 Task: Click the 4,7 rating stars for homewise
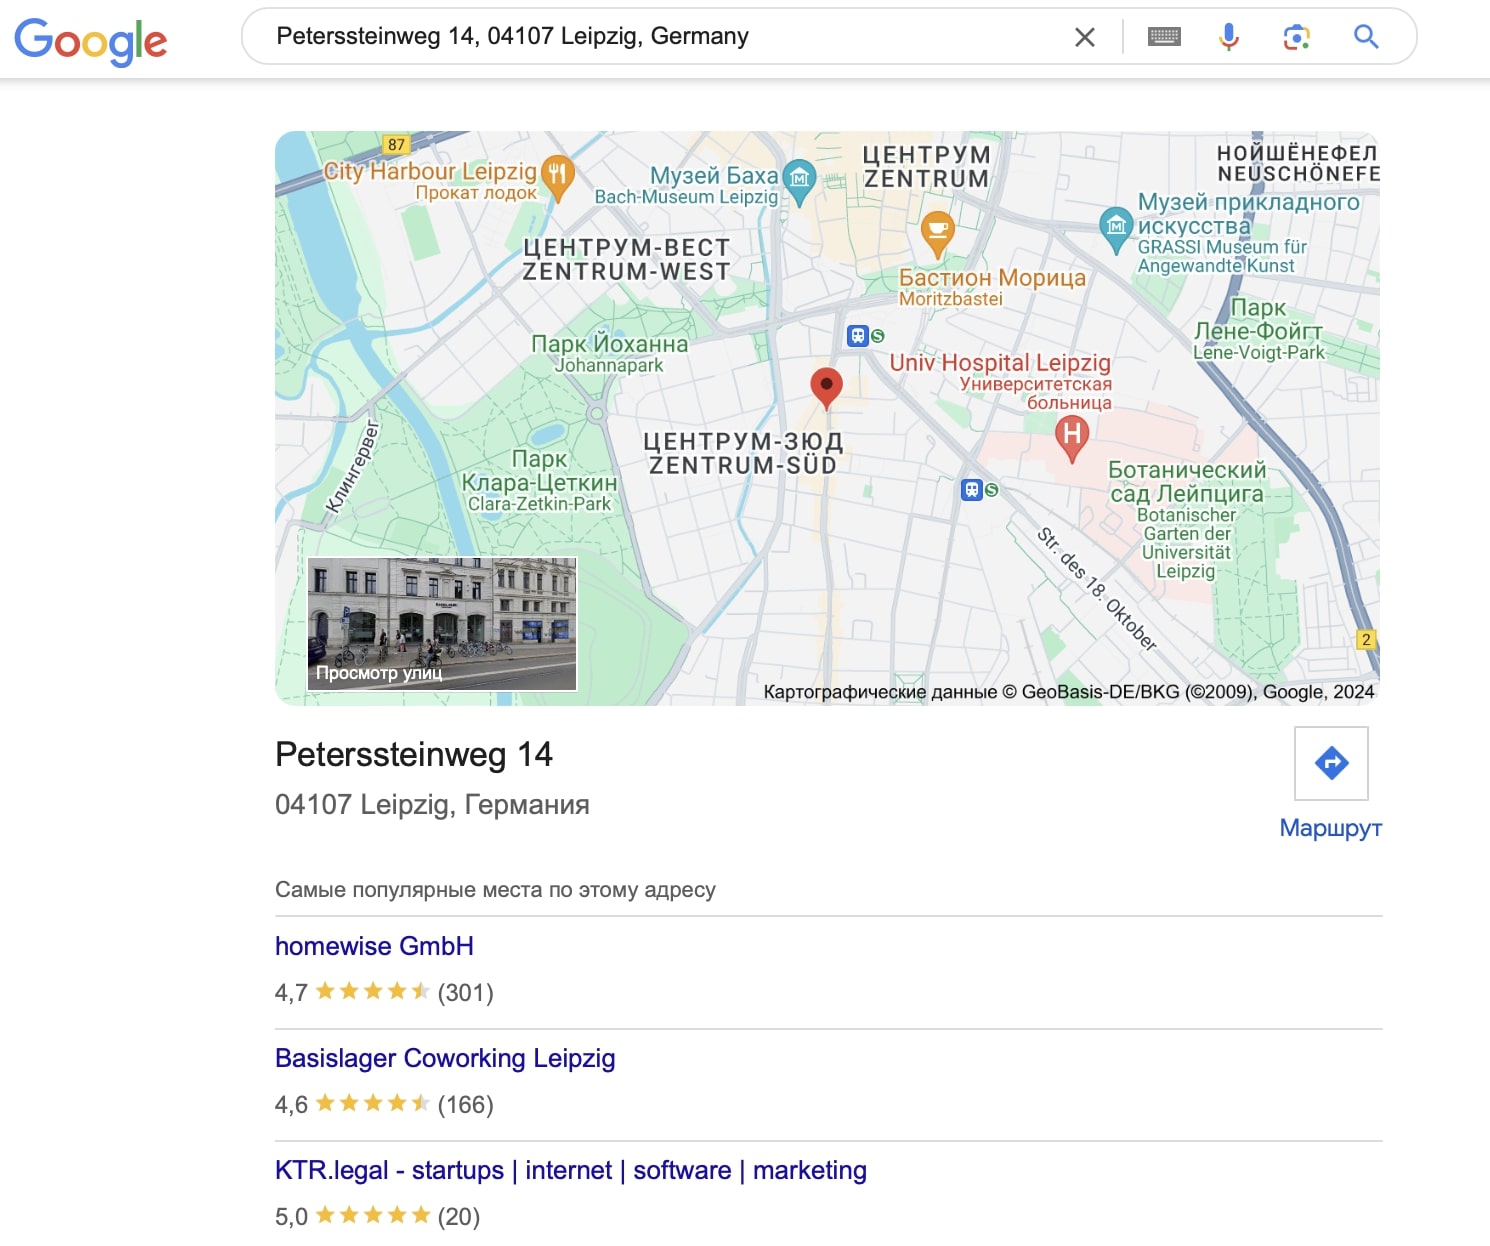coord(372,991)
